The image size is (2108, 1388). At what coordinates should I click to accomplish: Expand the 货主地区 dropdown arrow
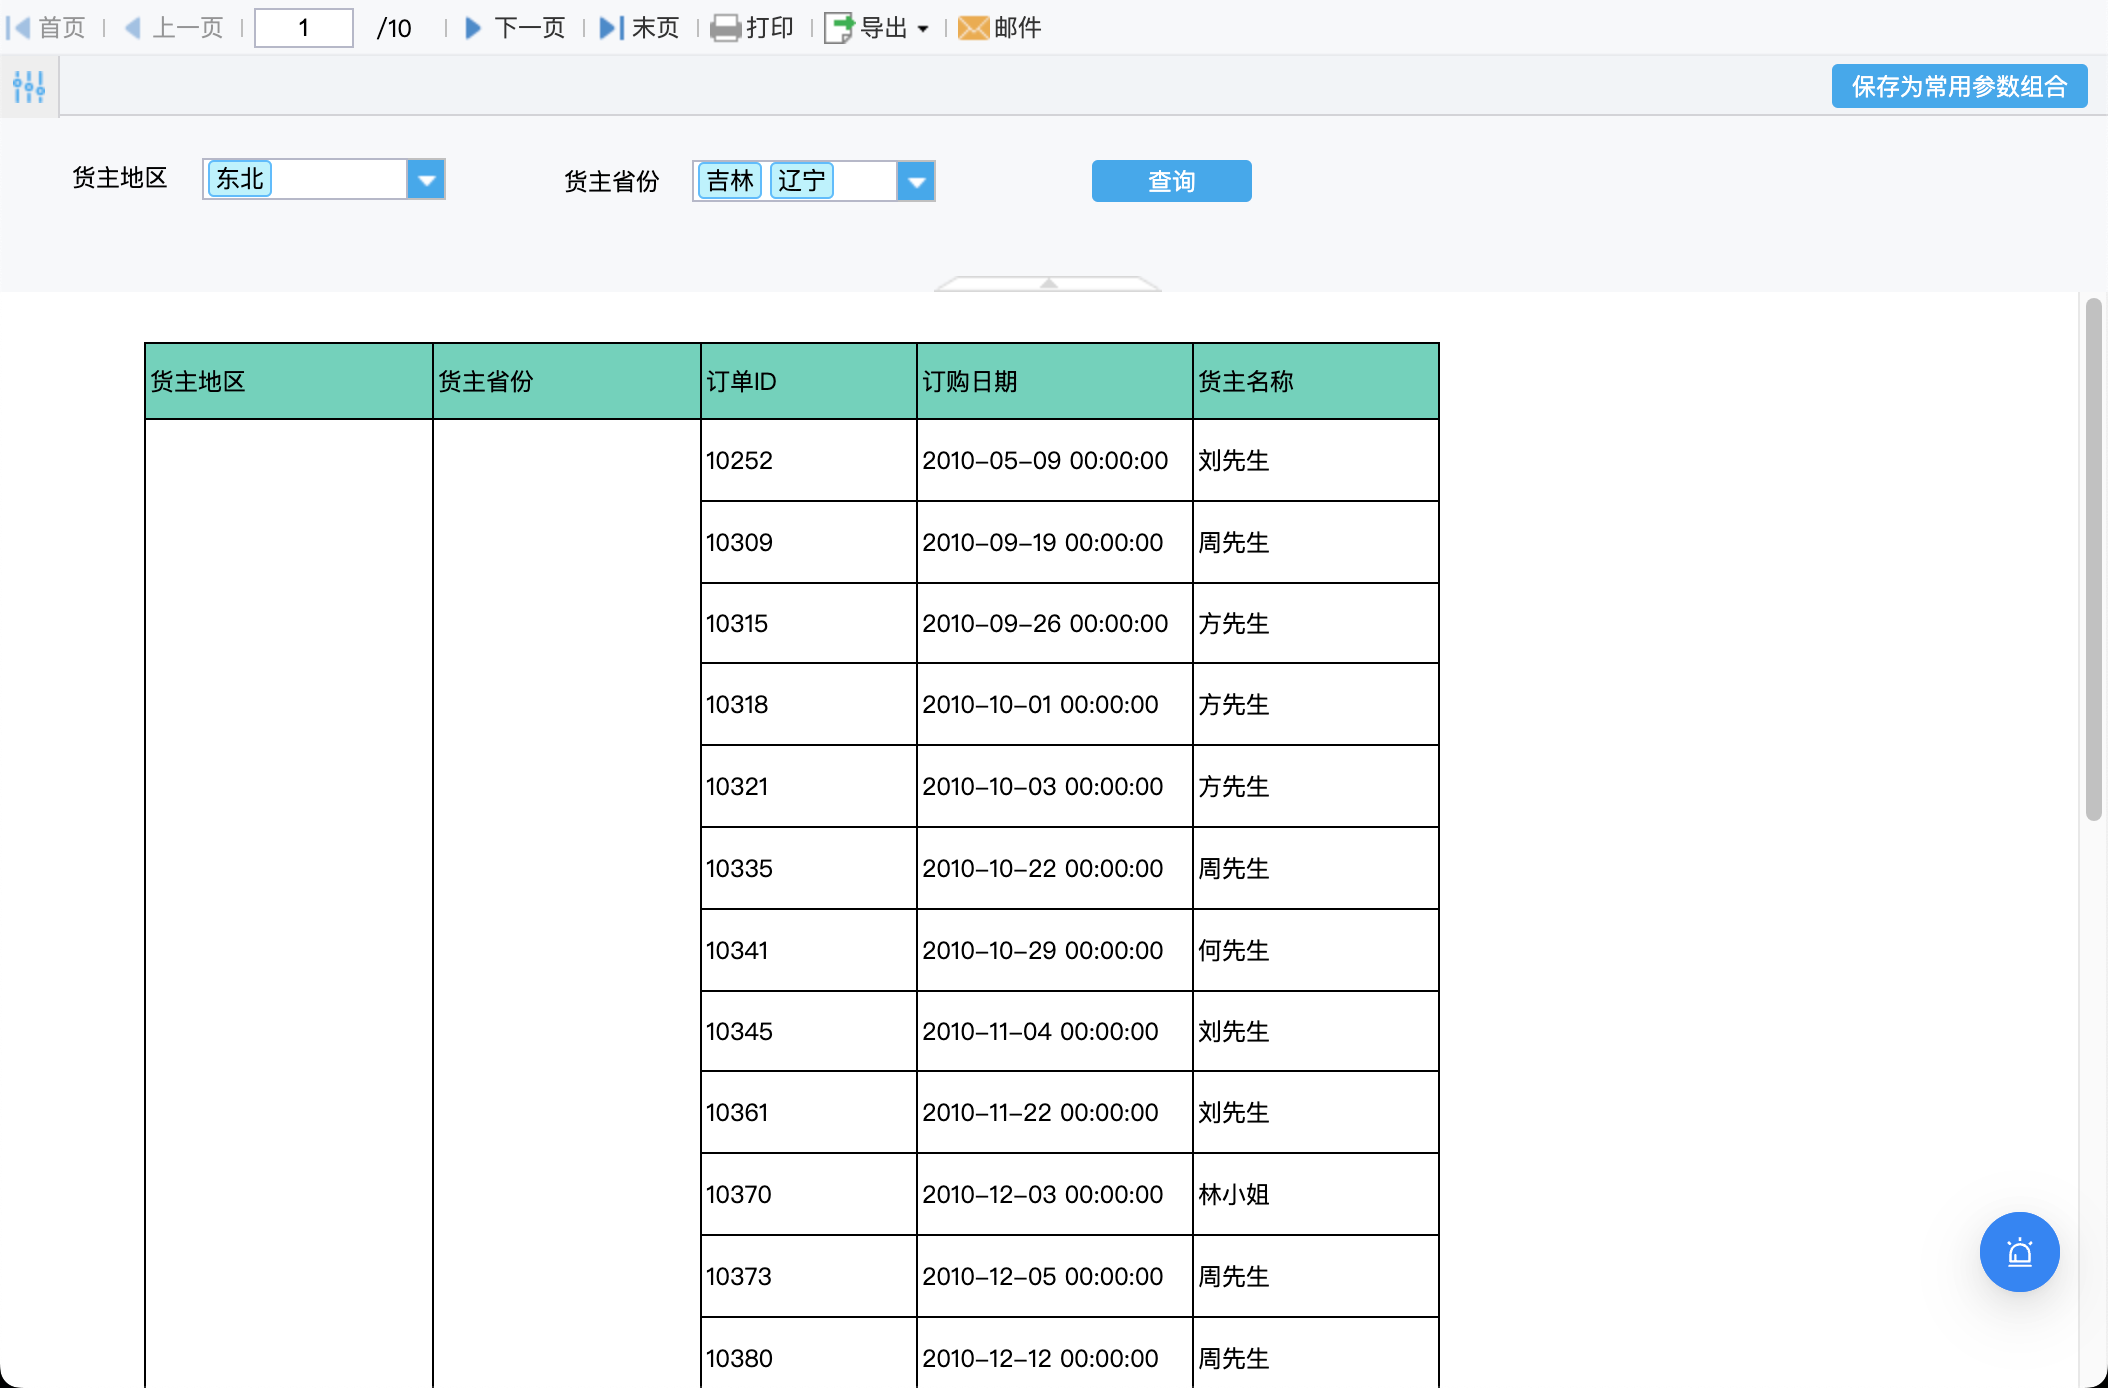(426, 180)
